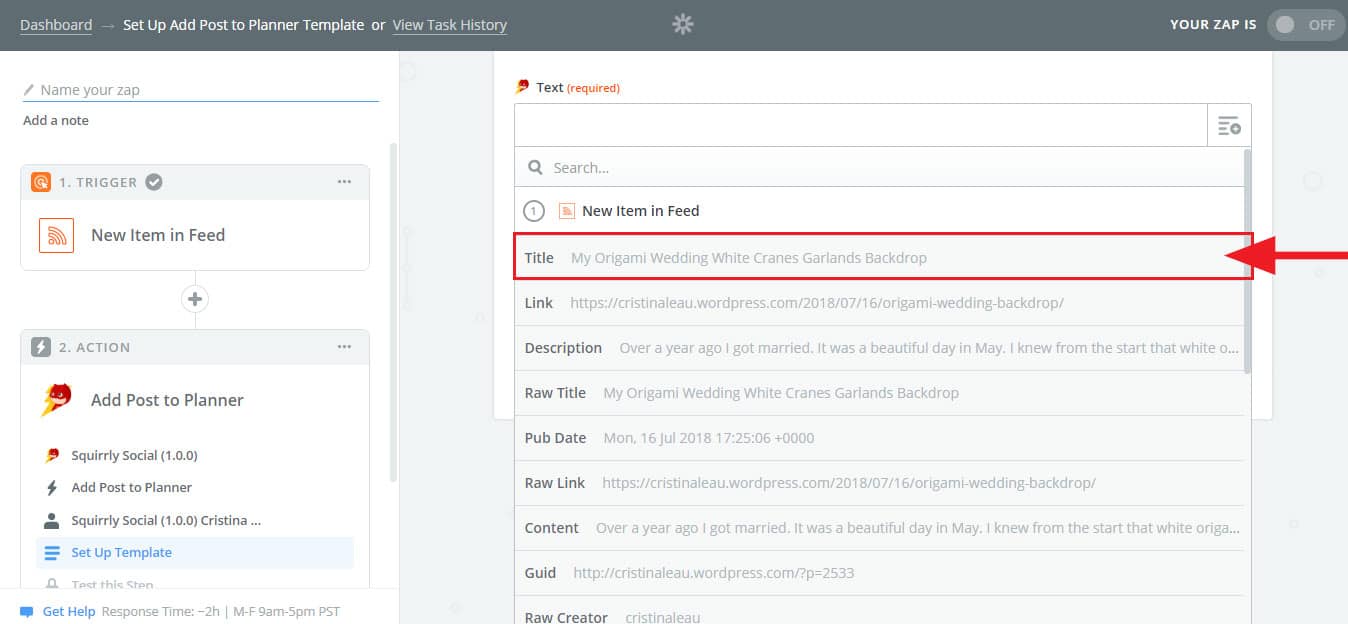The height and width of the screenshot is (624, 1348).
Task: Click the left sidebar scrollbar
Action: [x=394, y=312]
